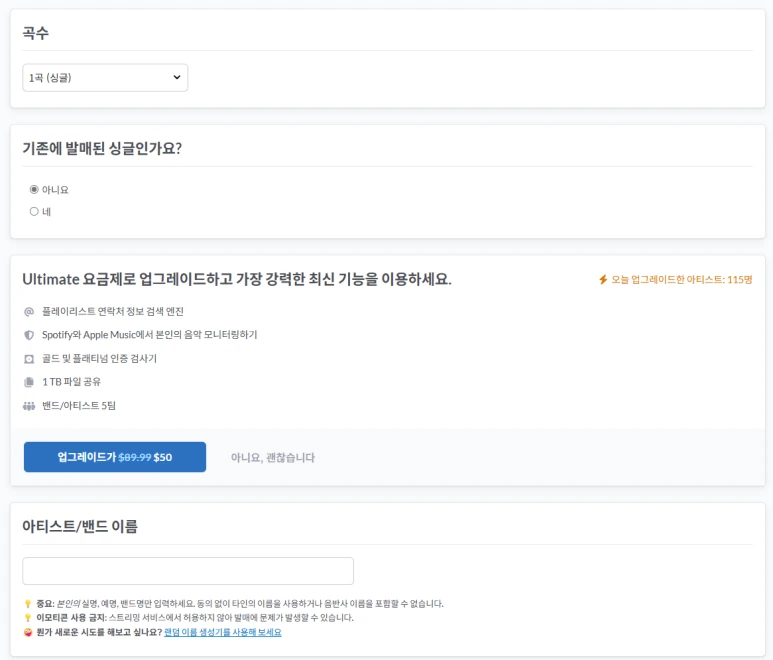
Task: Decline upgrade via 아니요, 괜찮습니다
Action: [x=273, y=457]
